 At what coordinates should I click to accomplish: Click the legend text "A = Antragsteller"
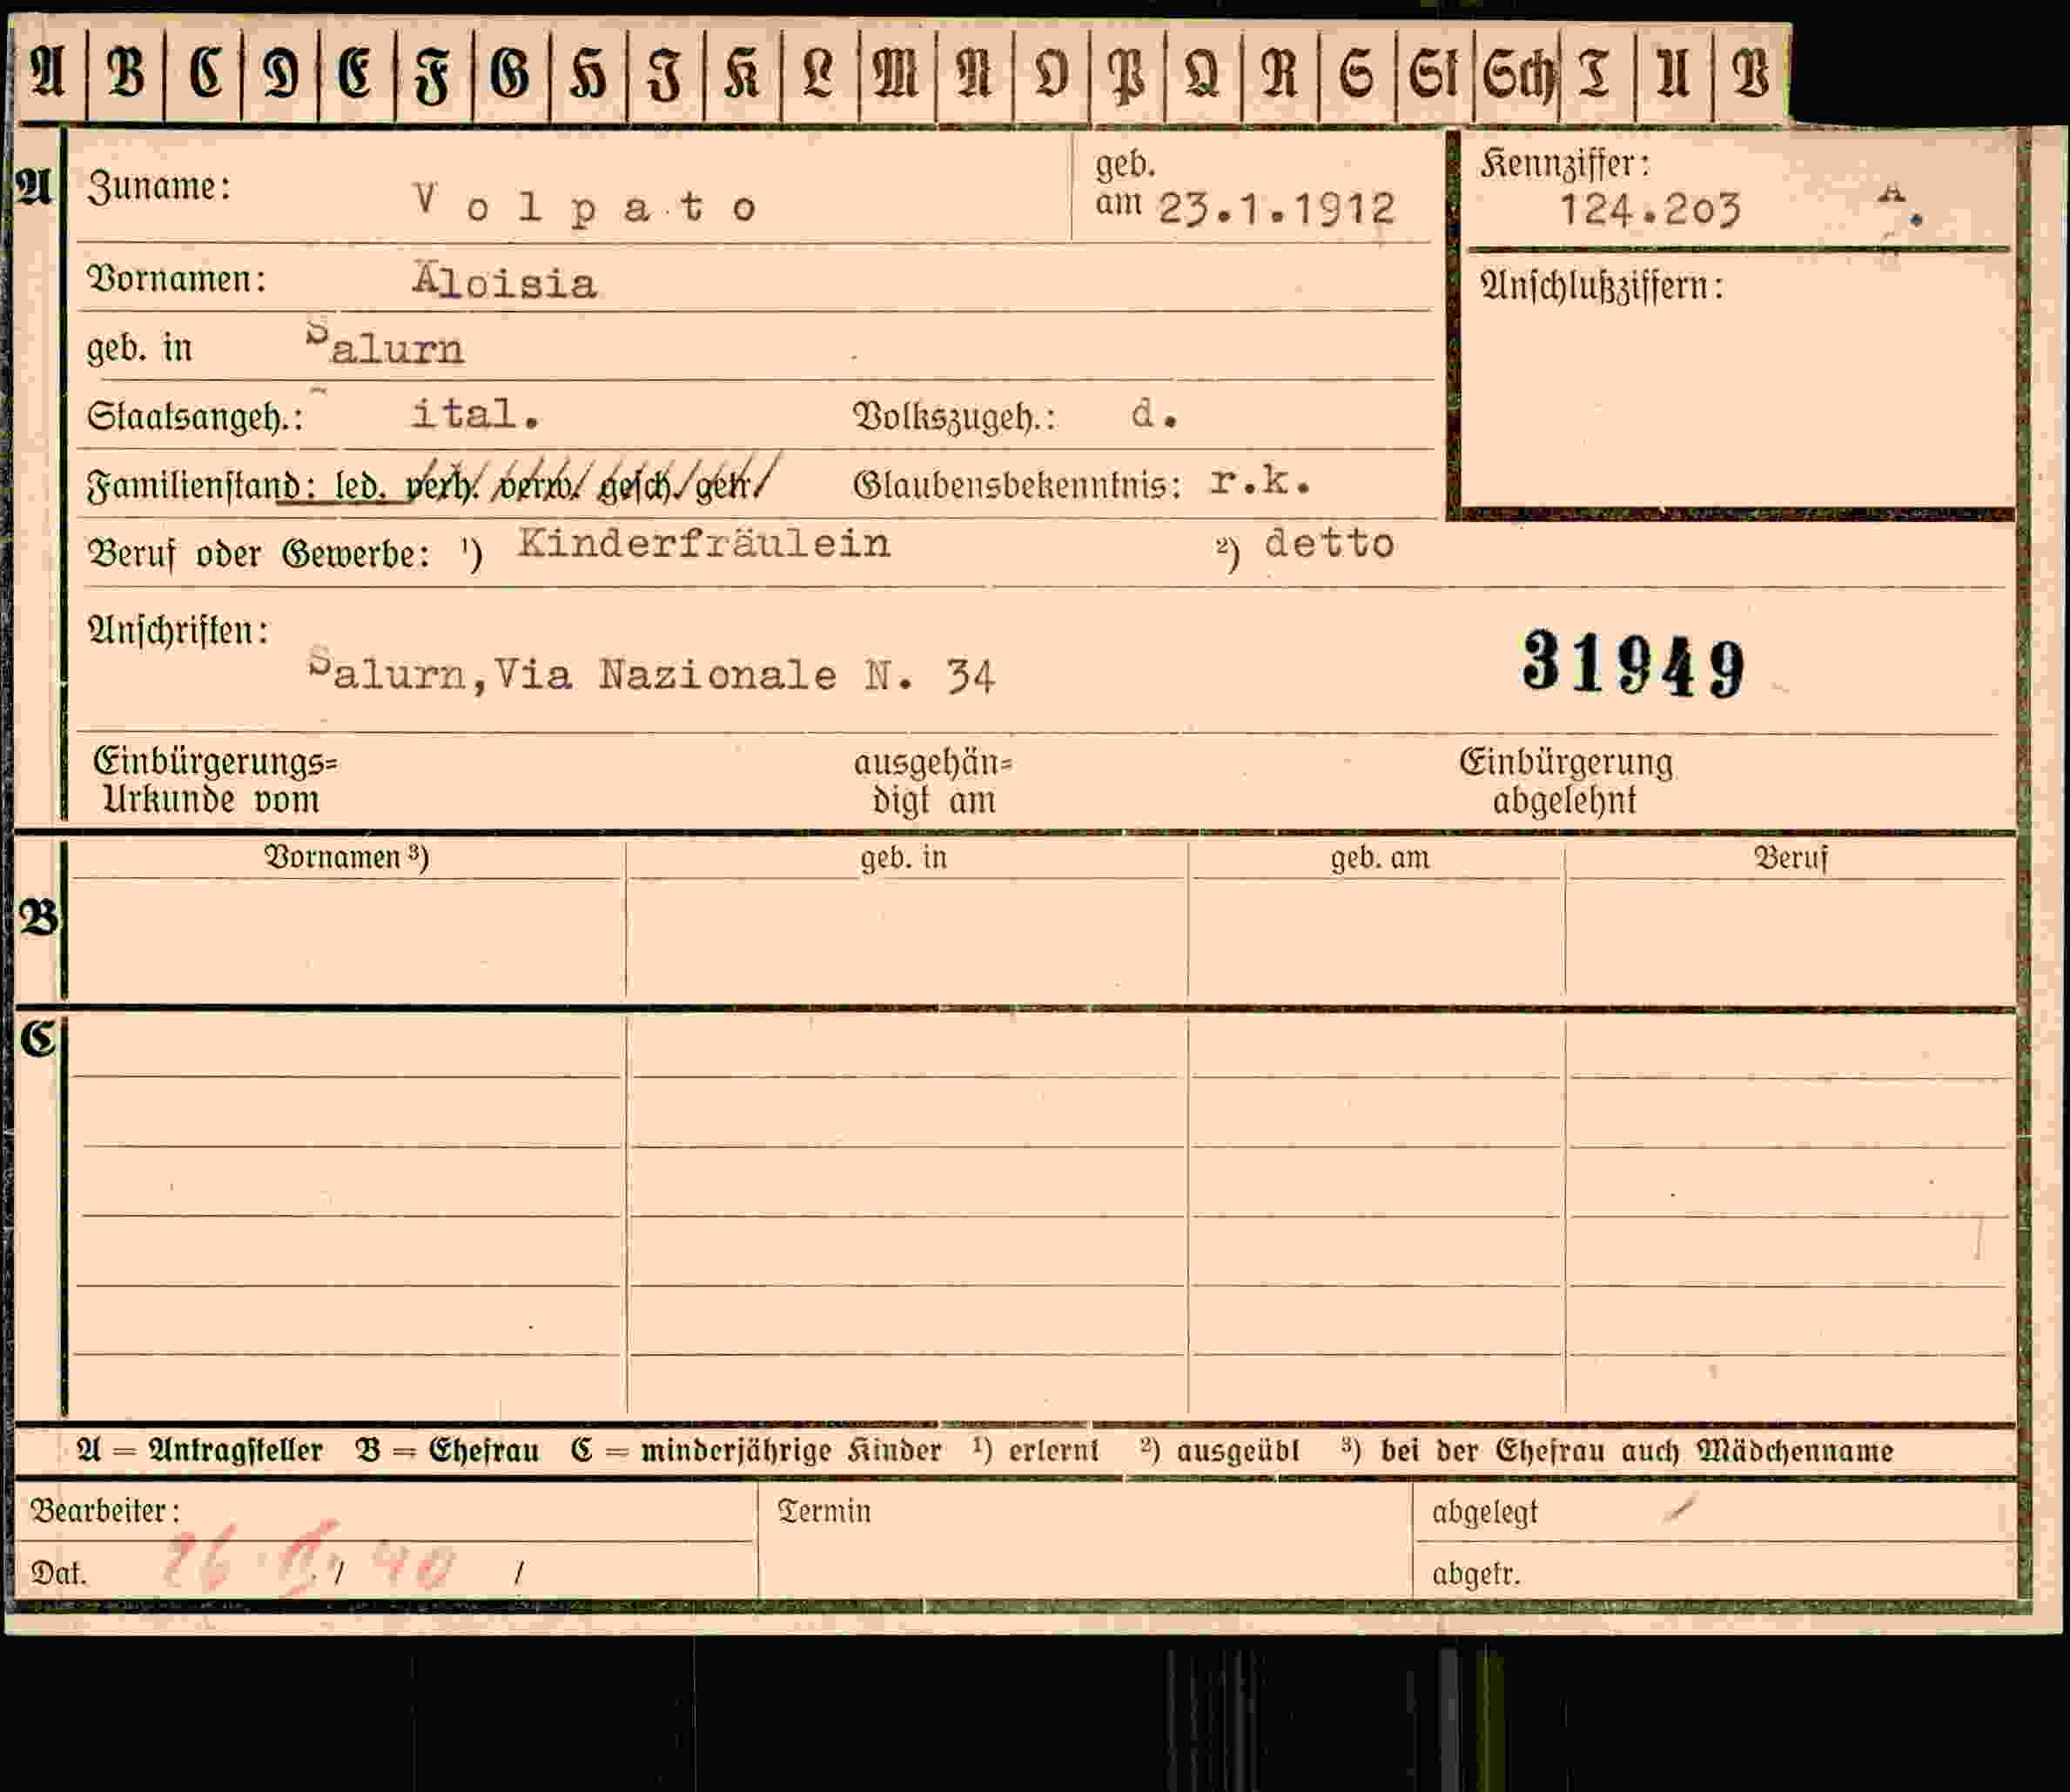point(200,1450)
